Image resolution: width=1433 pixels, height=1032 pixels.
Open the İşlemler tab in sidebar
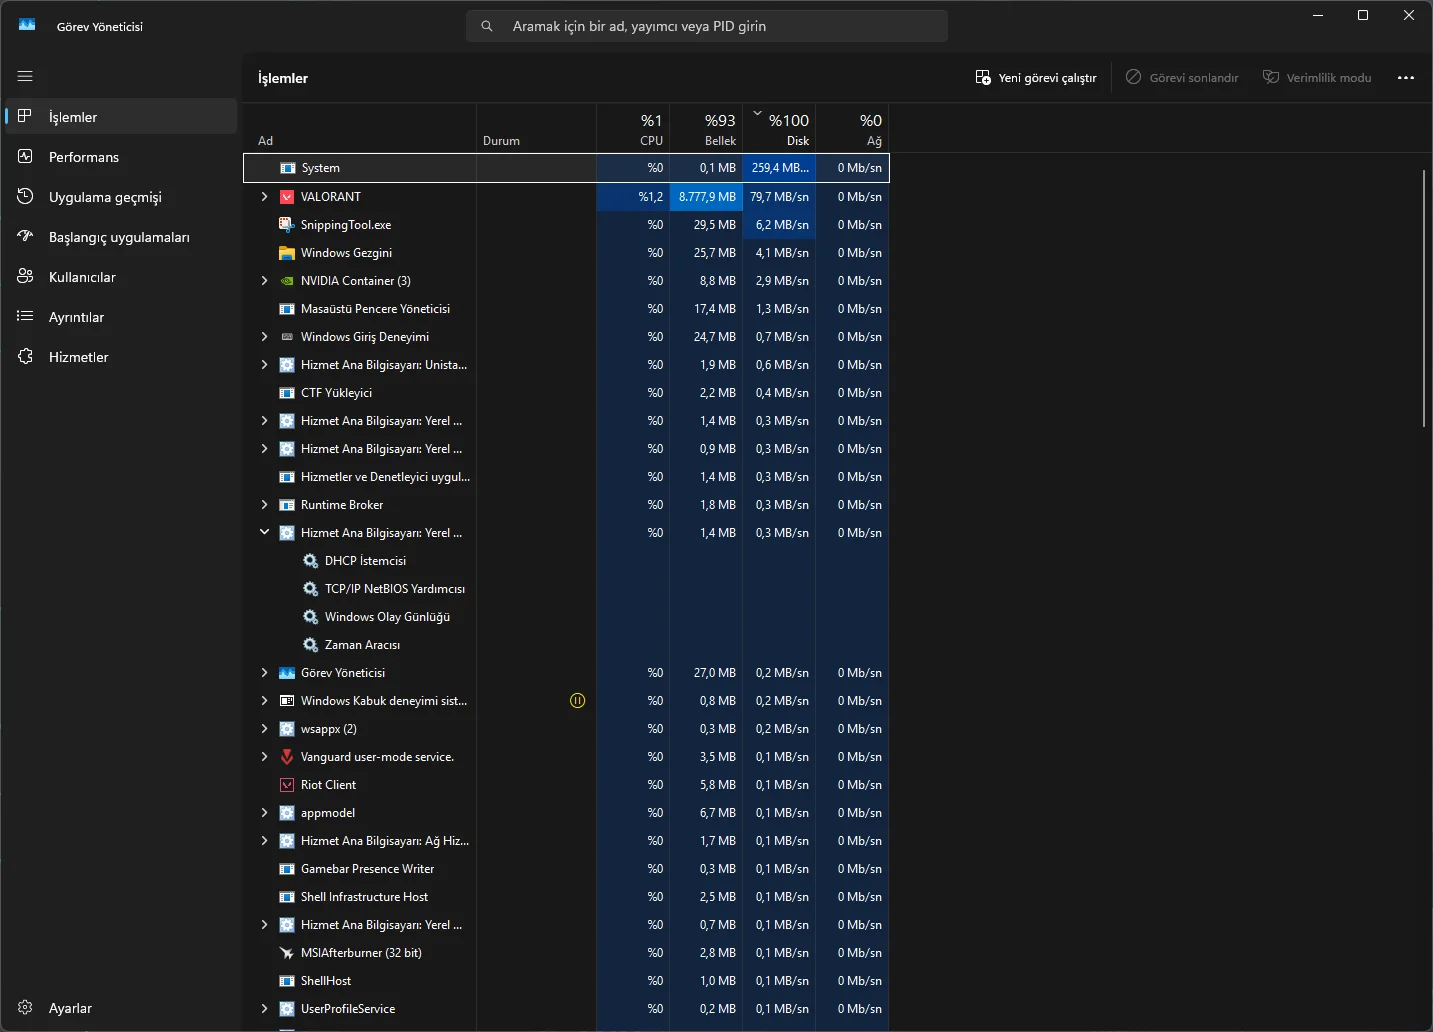point(121,117)
